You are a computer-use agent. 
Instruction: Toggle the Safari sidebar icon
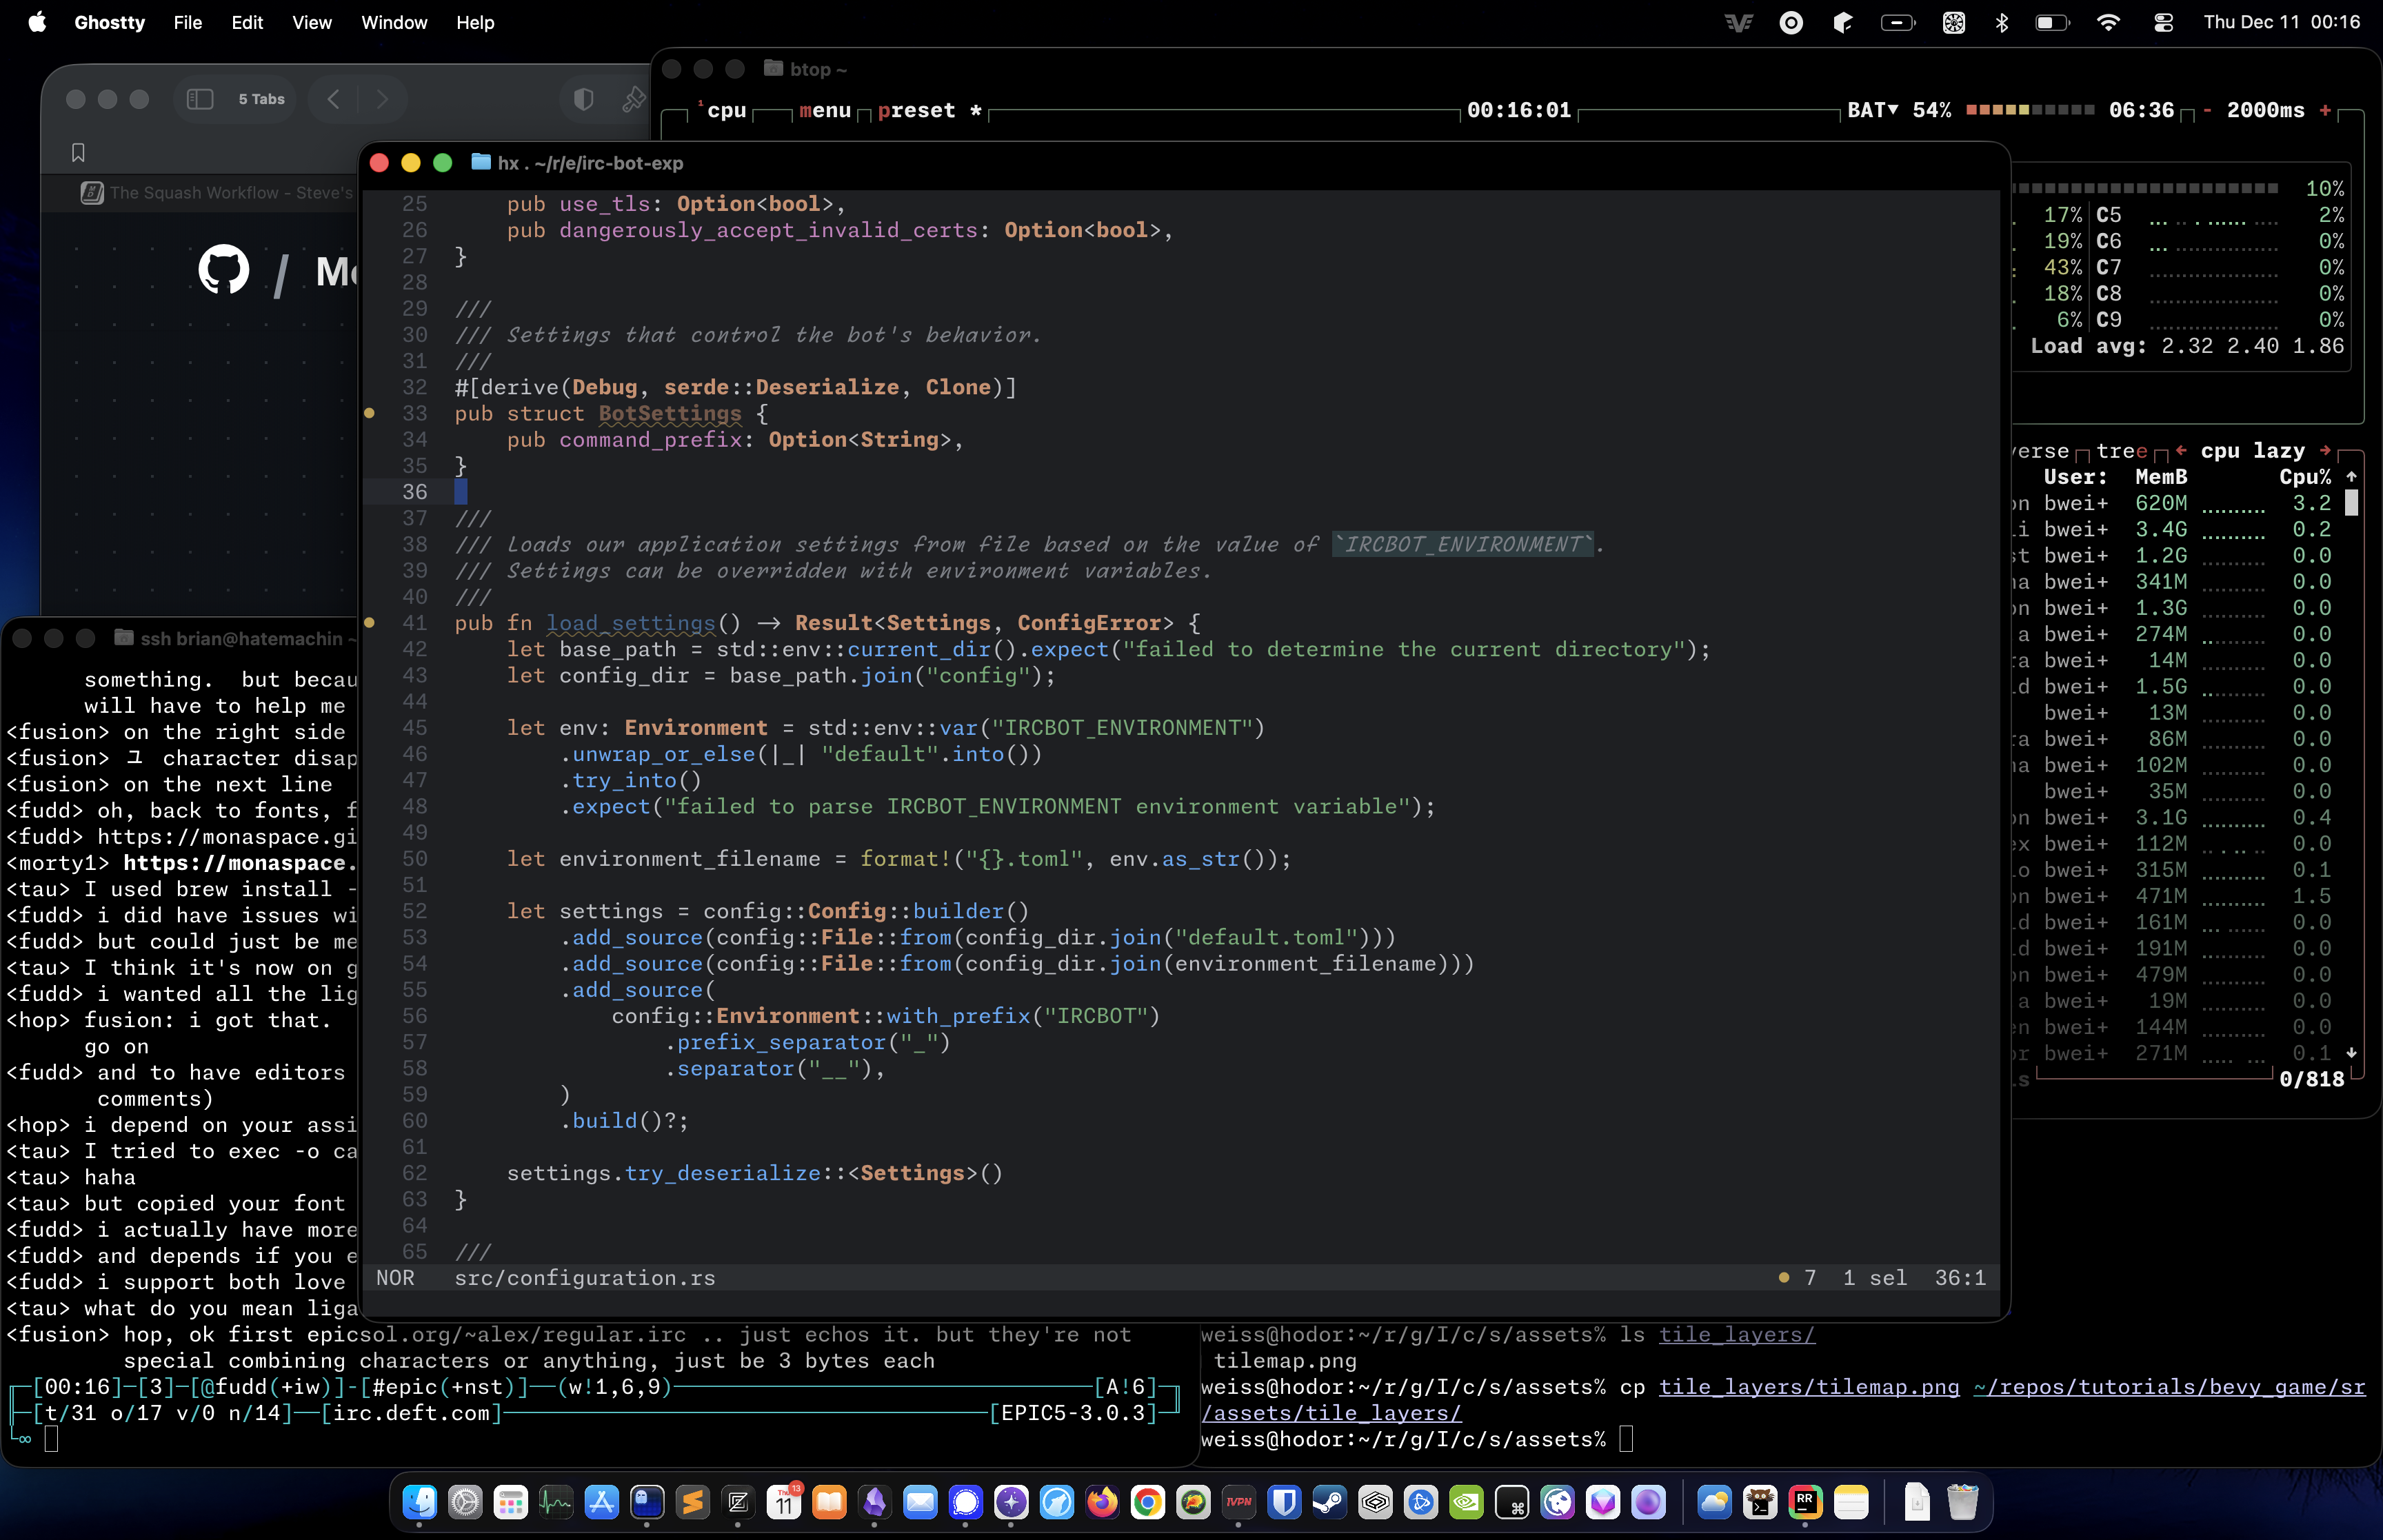(200, 99)
